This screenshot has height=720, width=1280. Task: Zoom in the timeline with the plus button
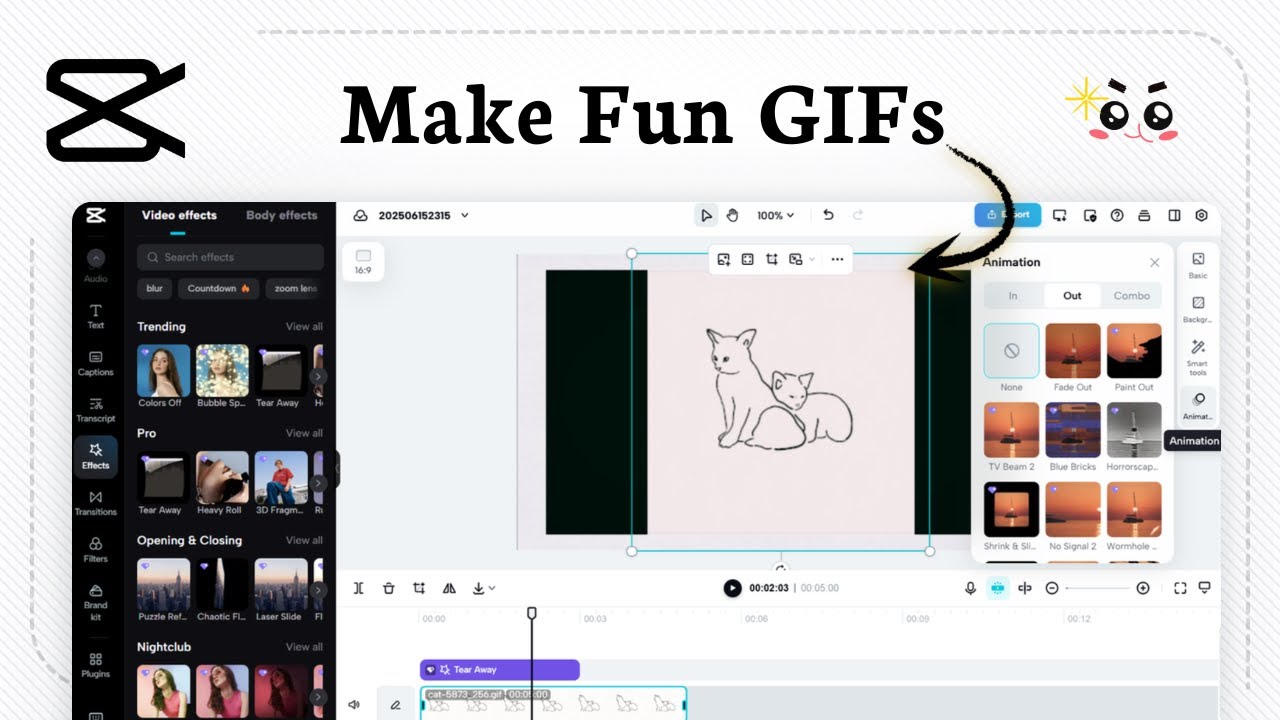tap(1143, 588)
